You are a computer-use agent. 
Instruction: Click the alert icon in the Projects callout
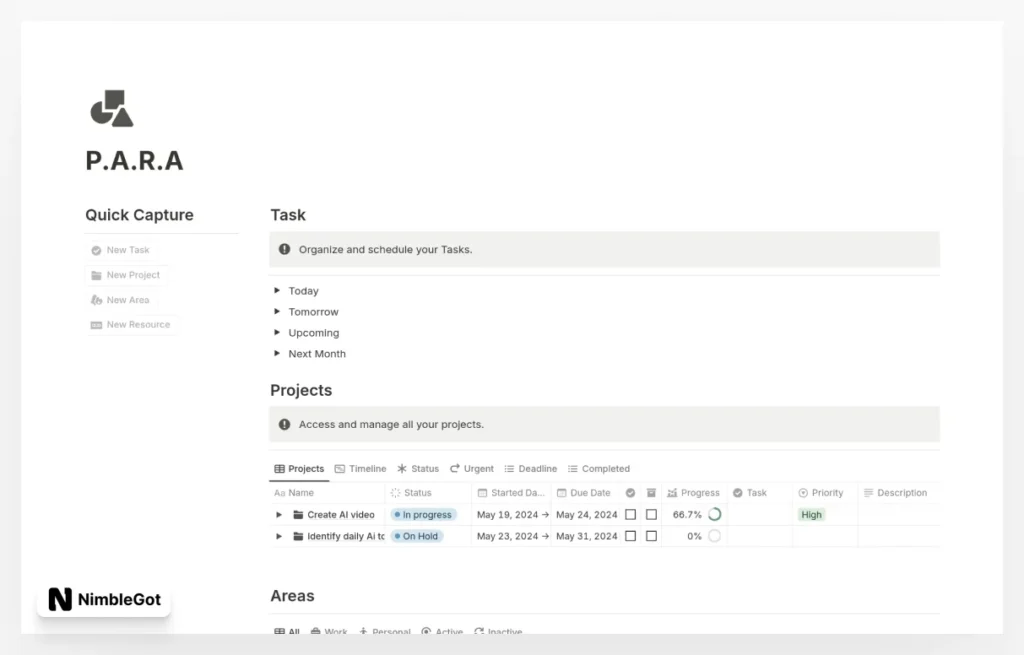coord(285,424)
